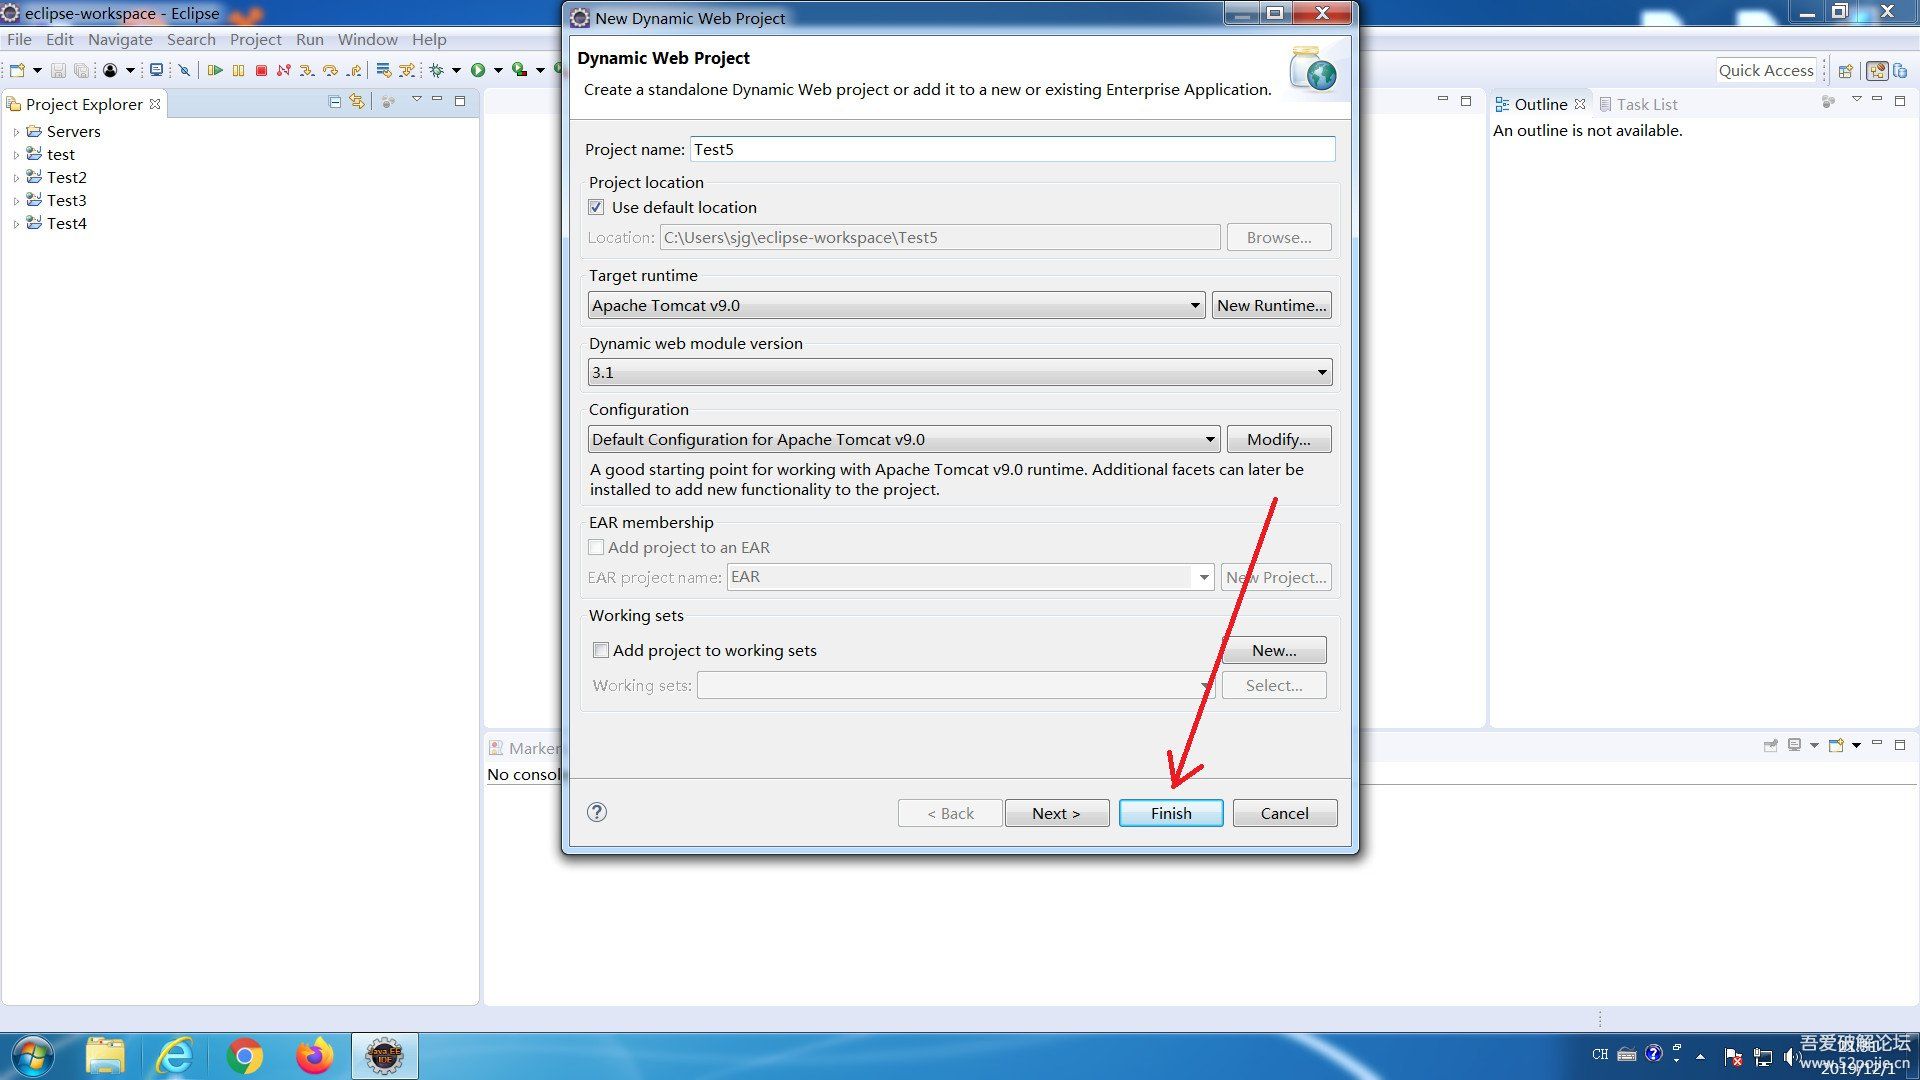This screenshot has height=1080, width=1920.
Task: Click the red Terminate icon in the toolbar
Action: [261, 70]
